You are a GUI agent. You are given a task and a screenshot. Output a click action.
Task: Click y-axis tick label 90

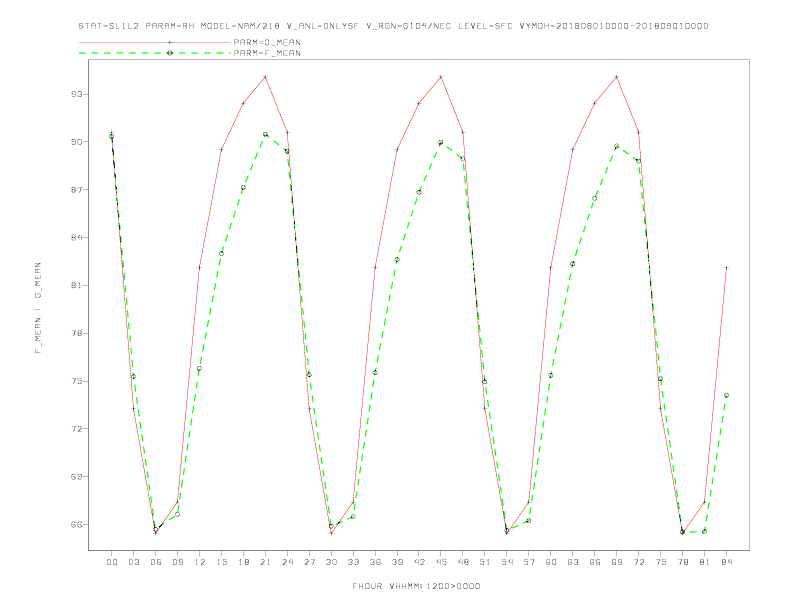[77, 142]
